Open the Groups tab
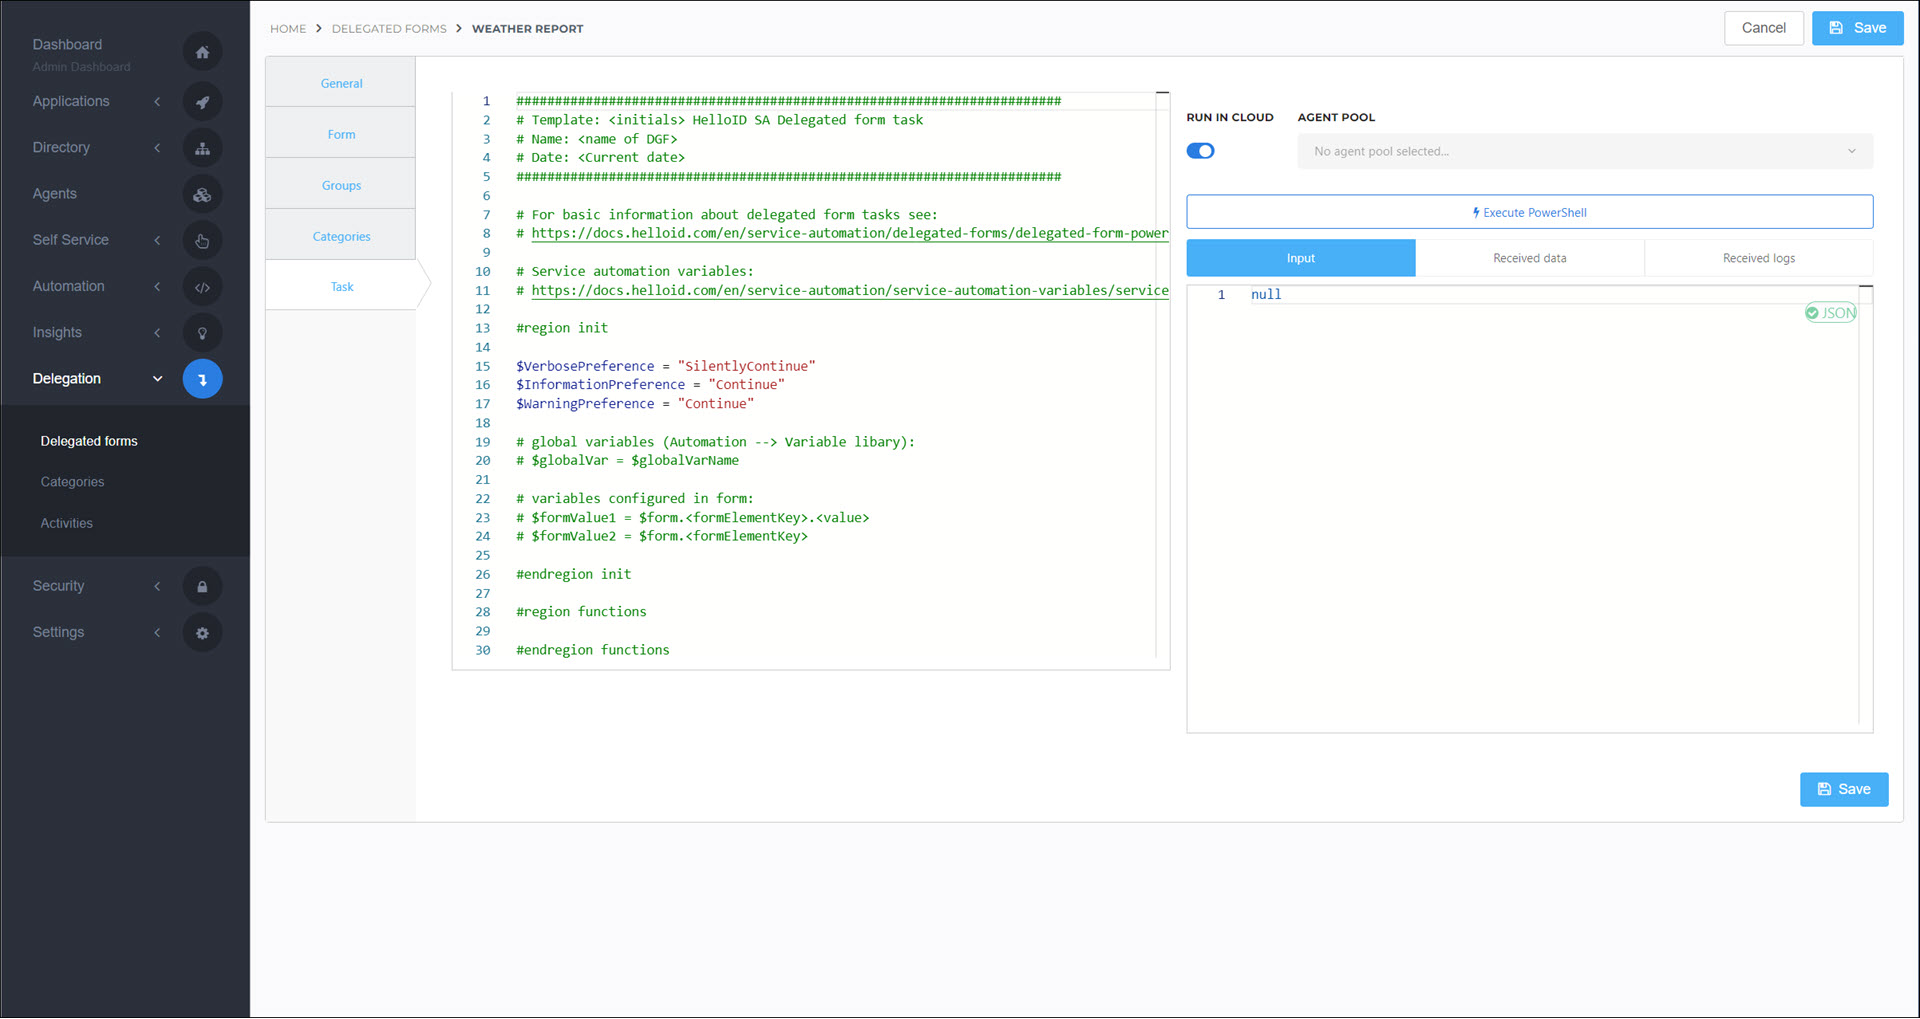 [341, 185]
